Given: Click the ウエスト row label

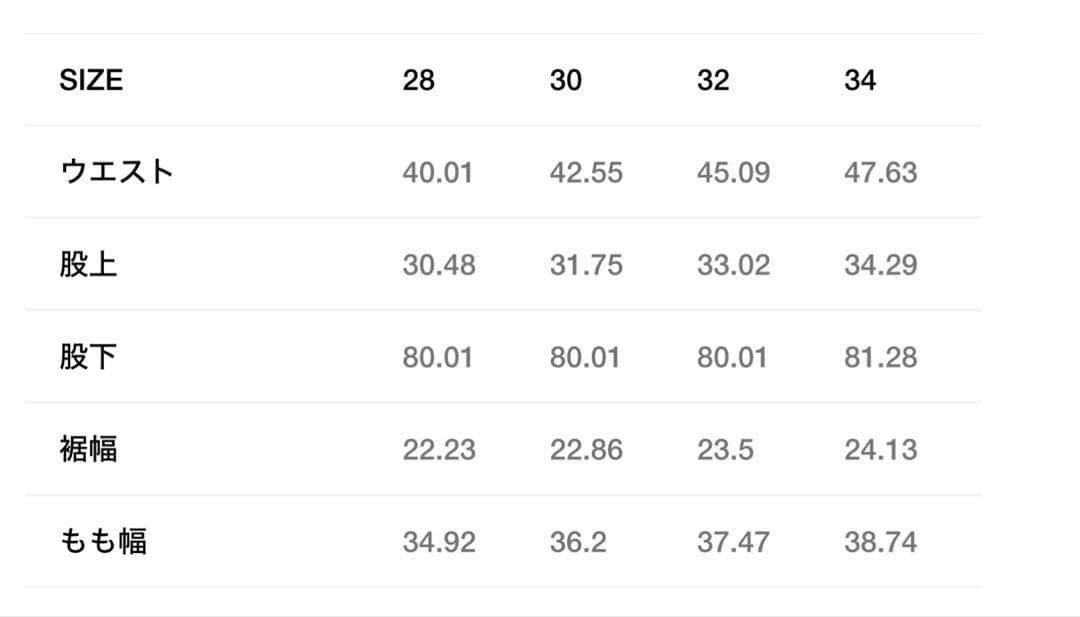Looking at the screenshot, I should pyautogui.click(x=117, y=172).
